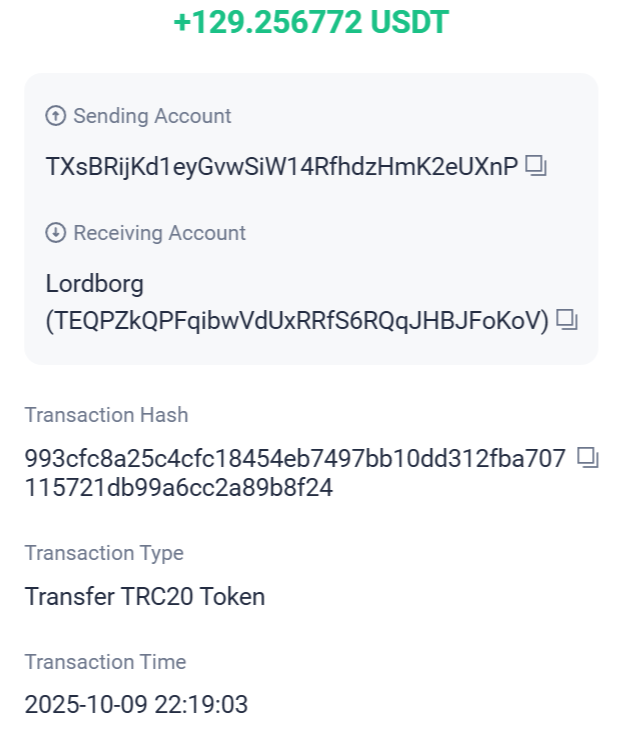Click the hash's first line starting 993cfc8a
Viewport: 621px width, 740px height.
point(295,459)
